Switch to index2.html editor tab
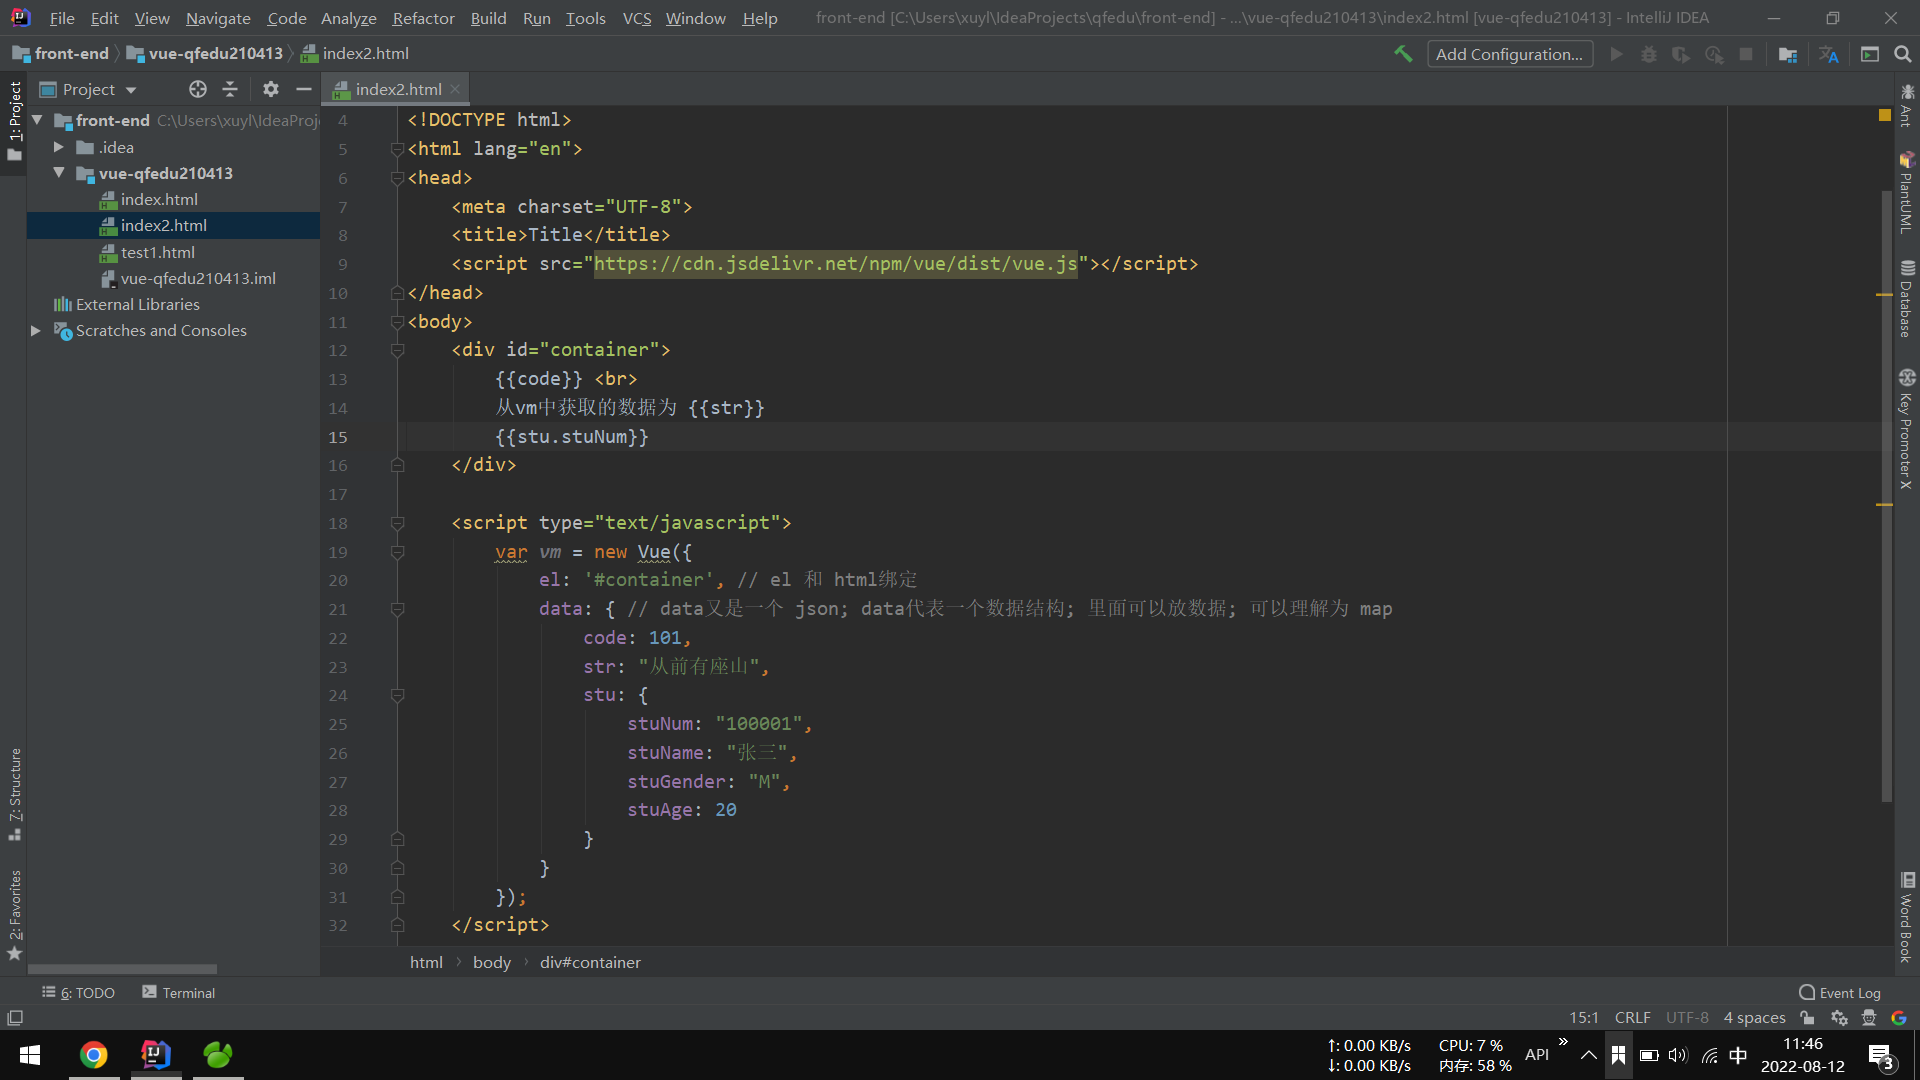 (x=397, y=89)
